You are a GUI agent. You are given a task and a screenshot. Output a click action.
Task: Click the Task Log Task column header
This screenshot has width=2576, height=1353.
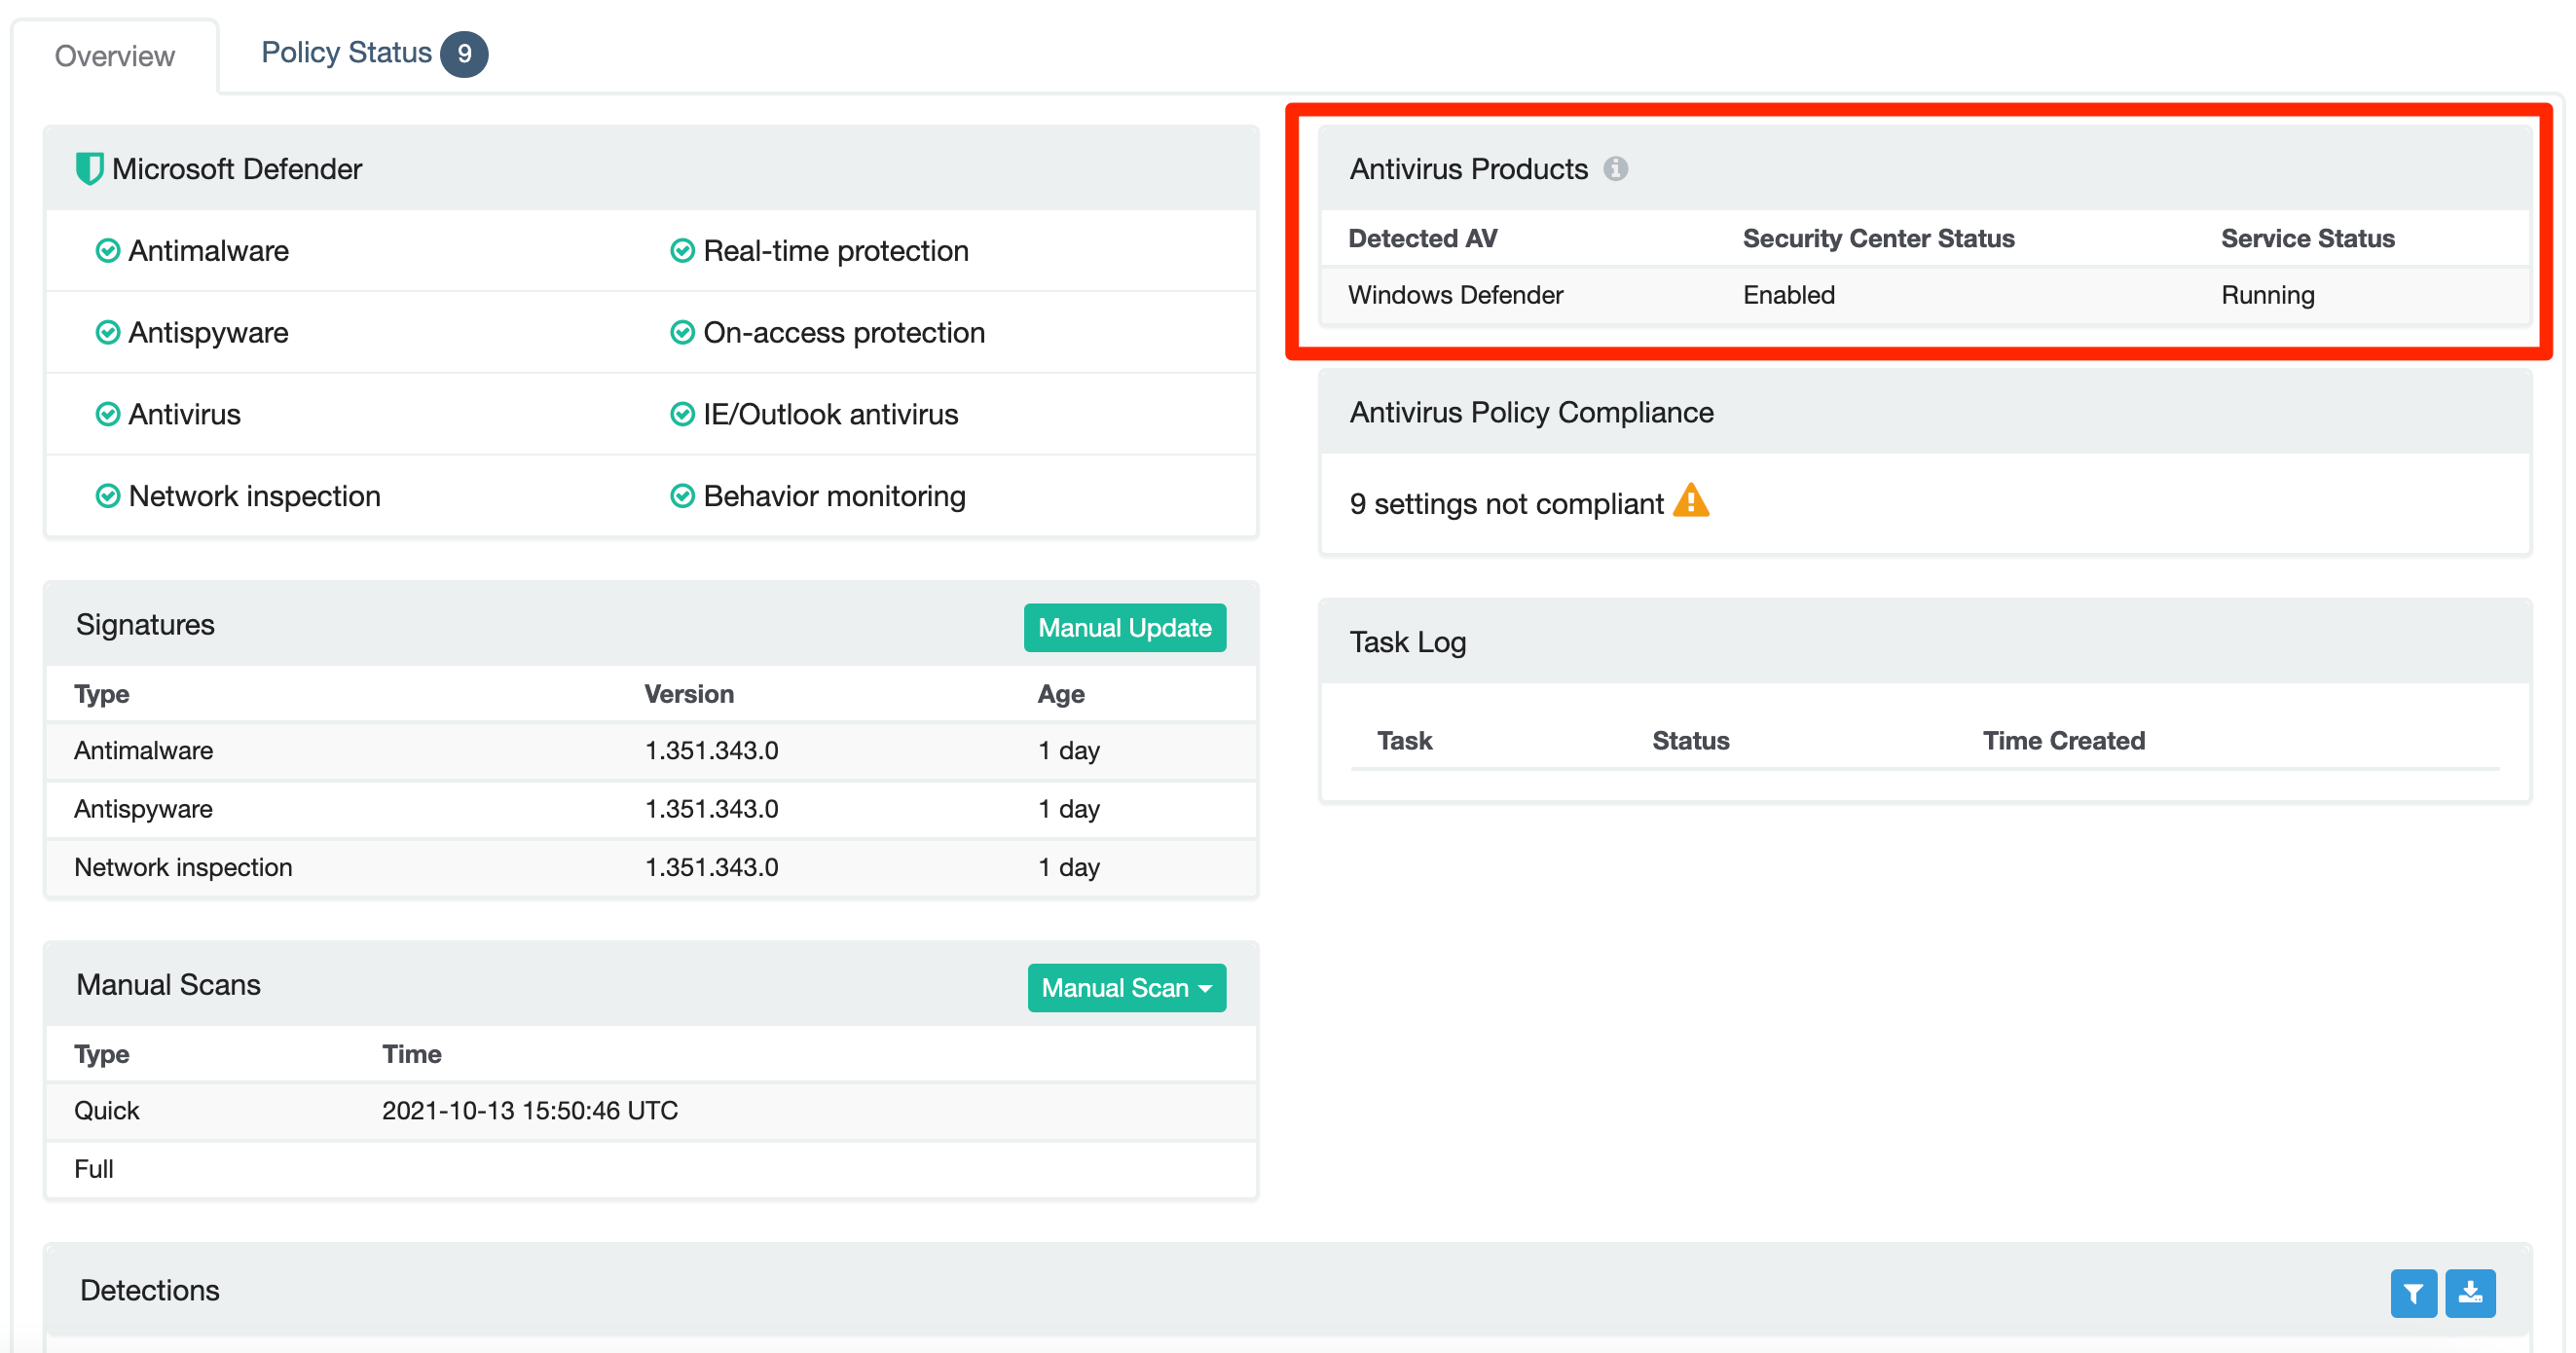point(1404,741)
